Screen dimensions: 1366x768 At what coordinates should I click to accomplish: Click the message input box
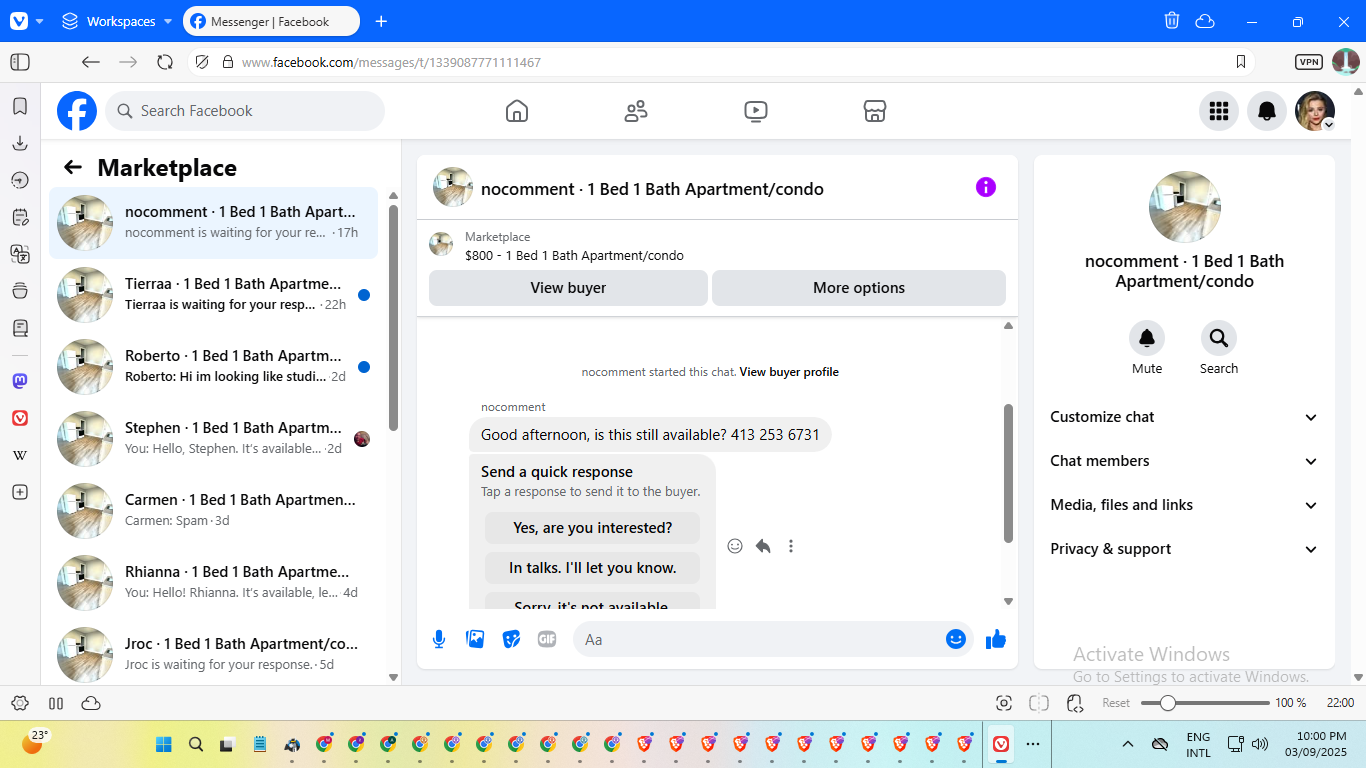click(759, 639)
